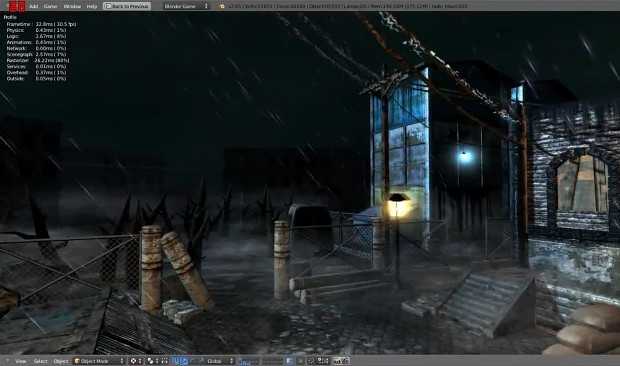Screen dimensions: 620x366
Task: Click the Back to Previous button
Action: tap(127, 6)
